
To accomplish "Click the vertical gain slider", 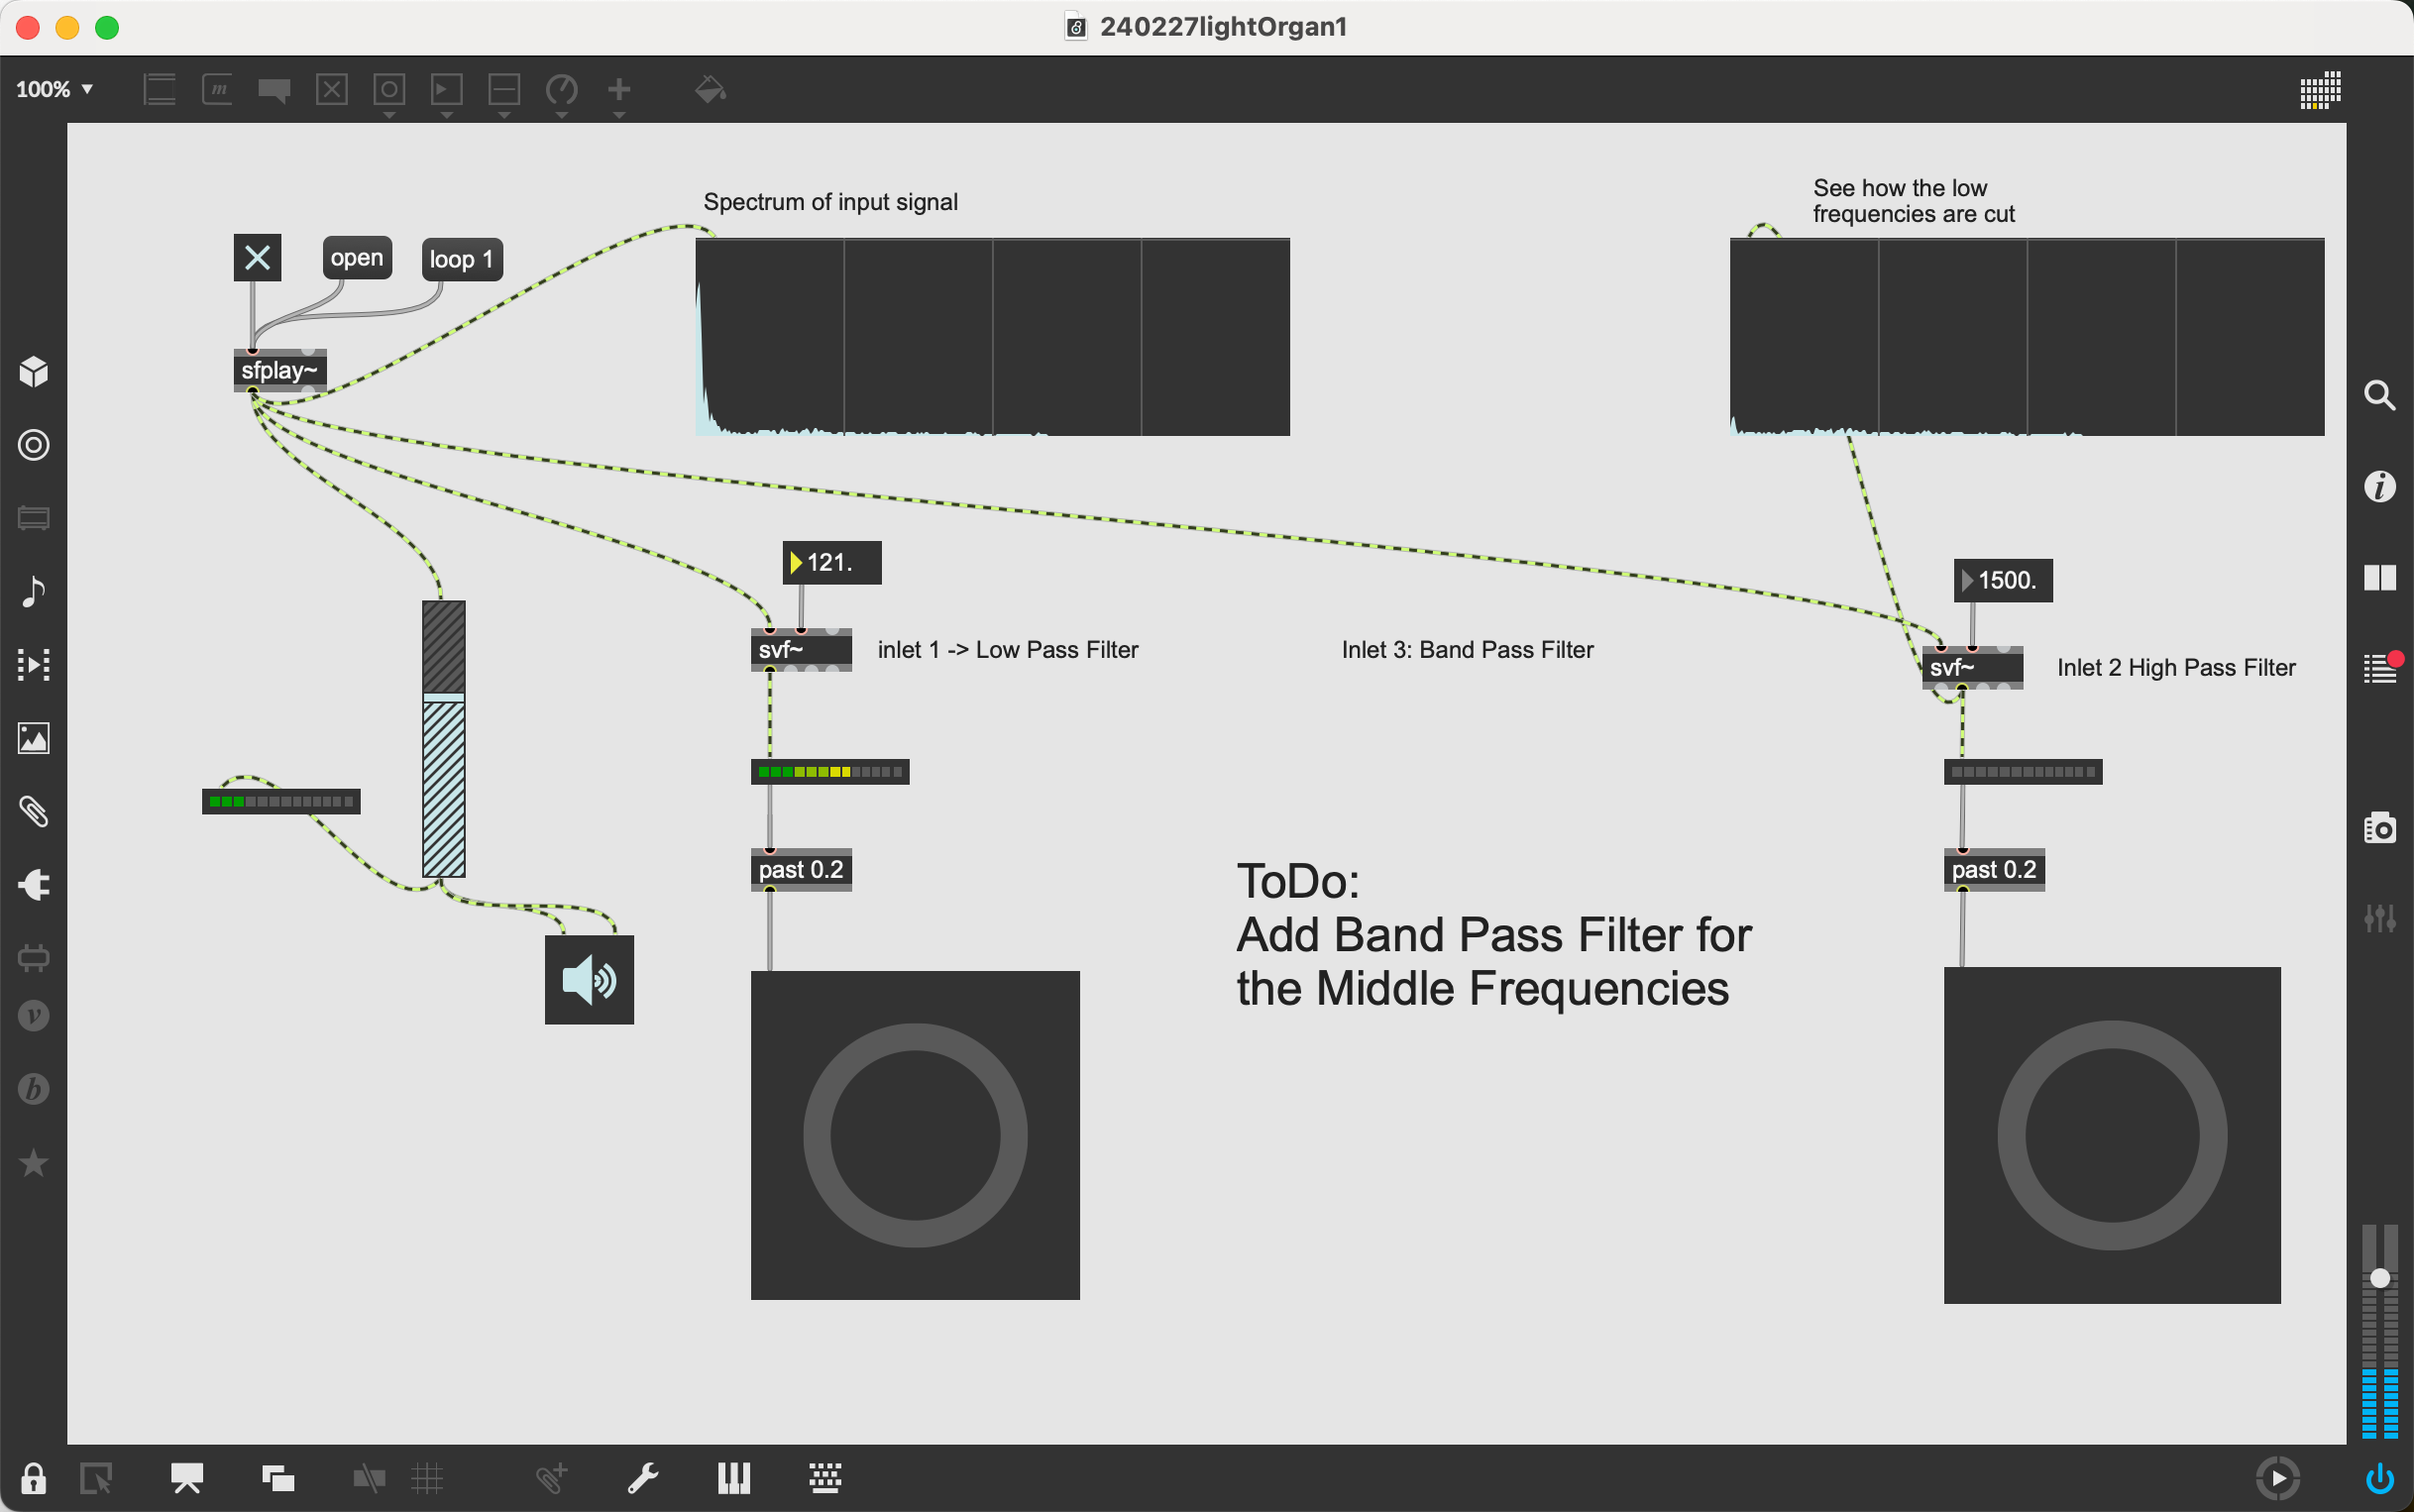I will tap(443, 740).
